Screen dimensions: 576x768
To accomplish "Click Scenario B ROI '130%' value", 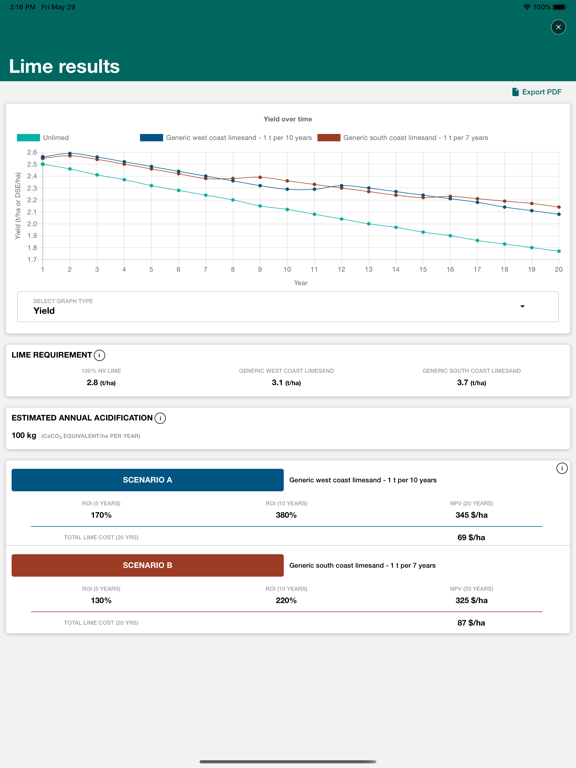I will (x=101, y=600).
